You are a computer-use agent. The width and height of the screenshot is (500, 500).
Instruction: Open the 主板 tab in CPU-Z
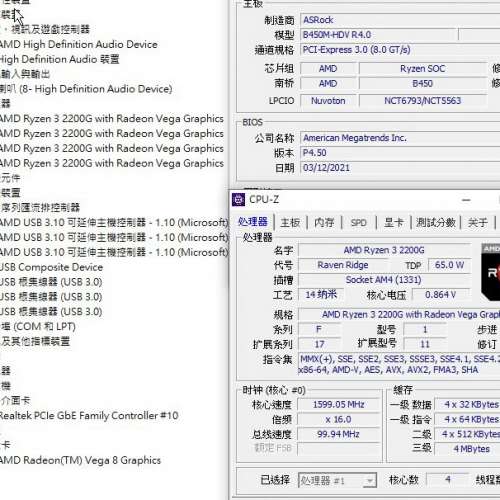click(x=290, y=222)
